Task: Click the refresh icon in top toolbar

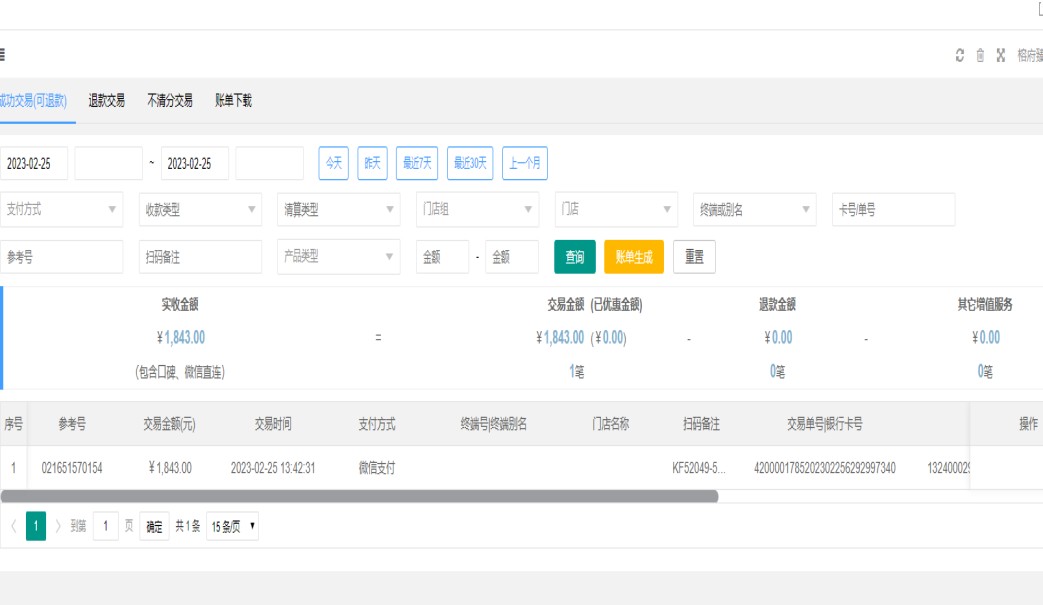Action: tap(960, 56)
